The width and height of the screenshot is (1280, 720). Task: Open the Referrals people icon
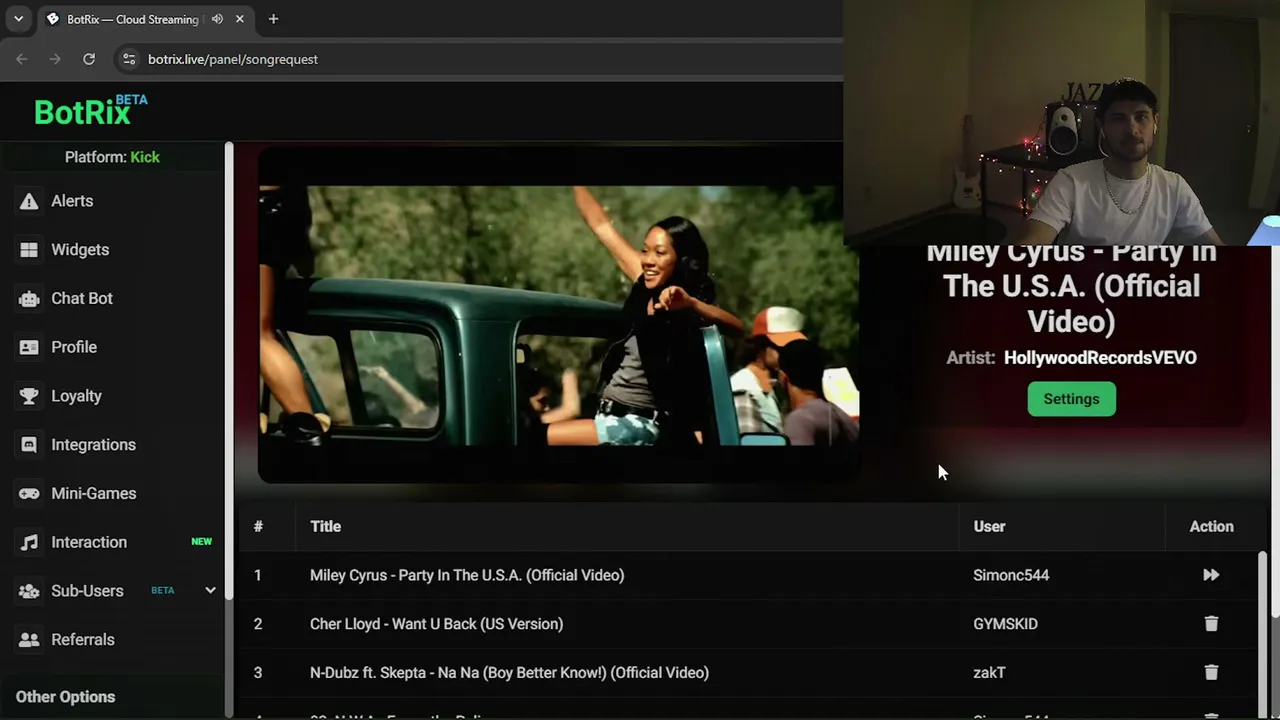tap(29, 640)
